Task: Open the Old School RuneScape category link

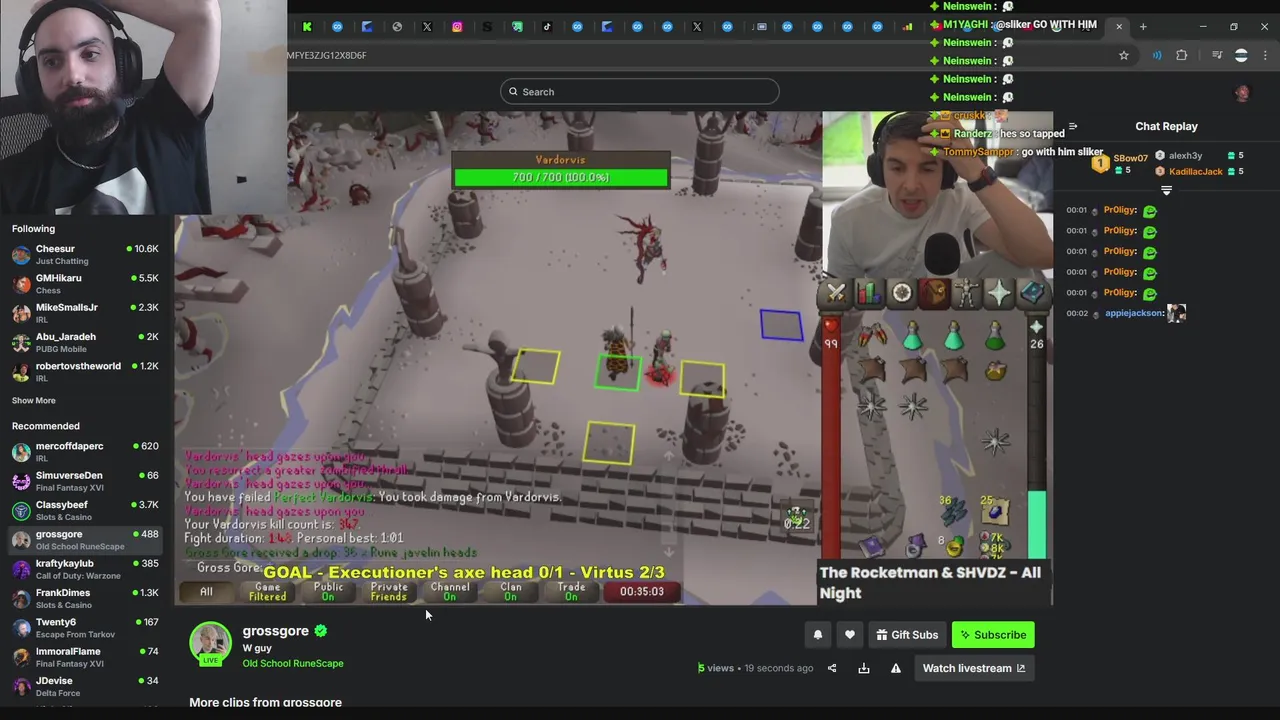Action: (293, 664)
